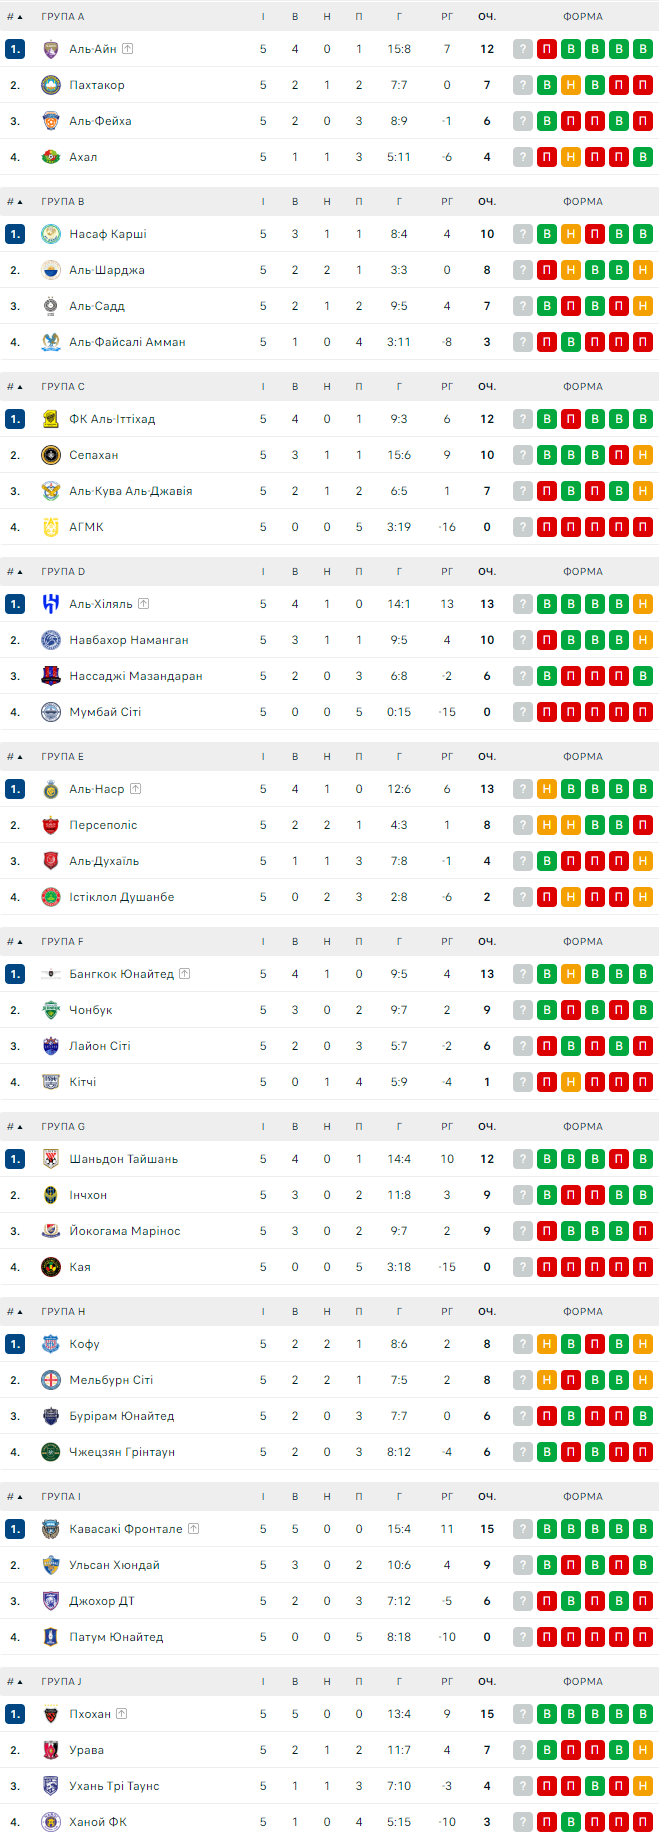Click green В form badge in Ахал row
This screenshot has height=1837, width=659.
point(643,157)
